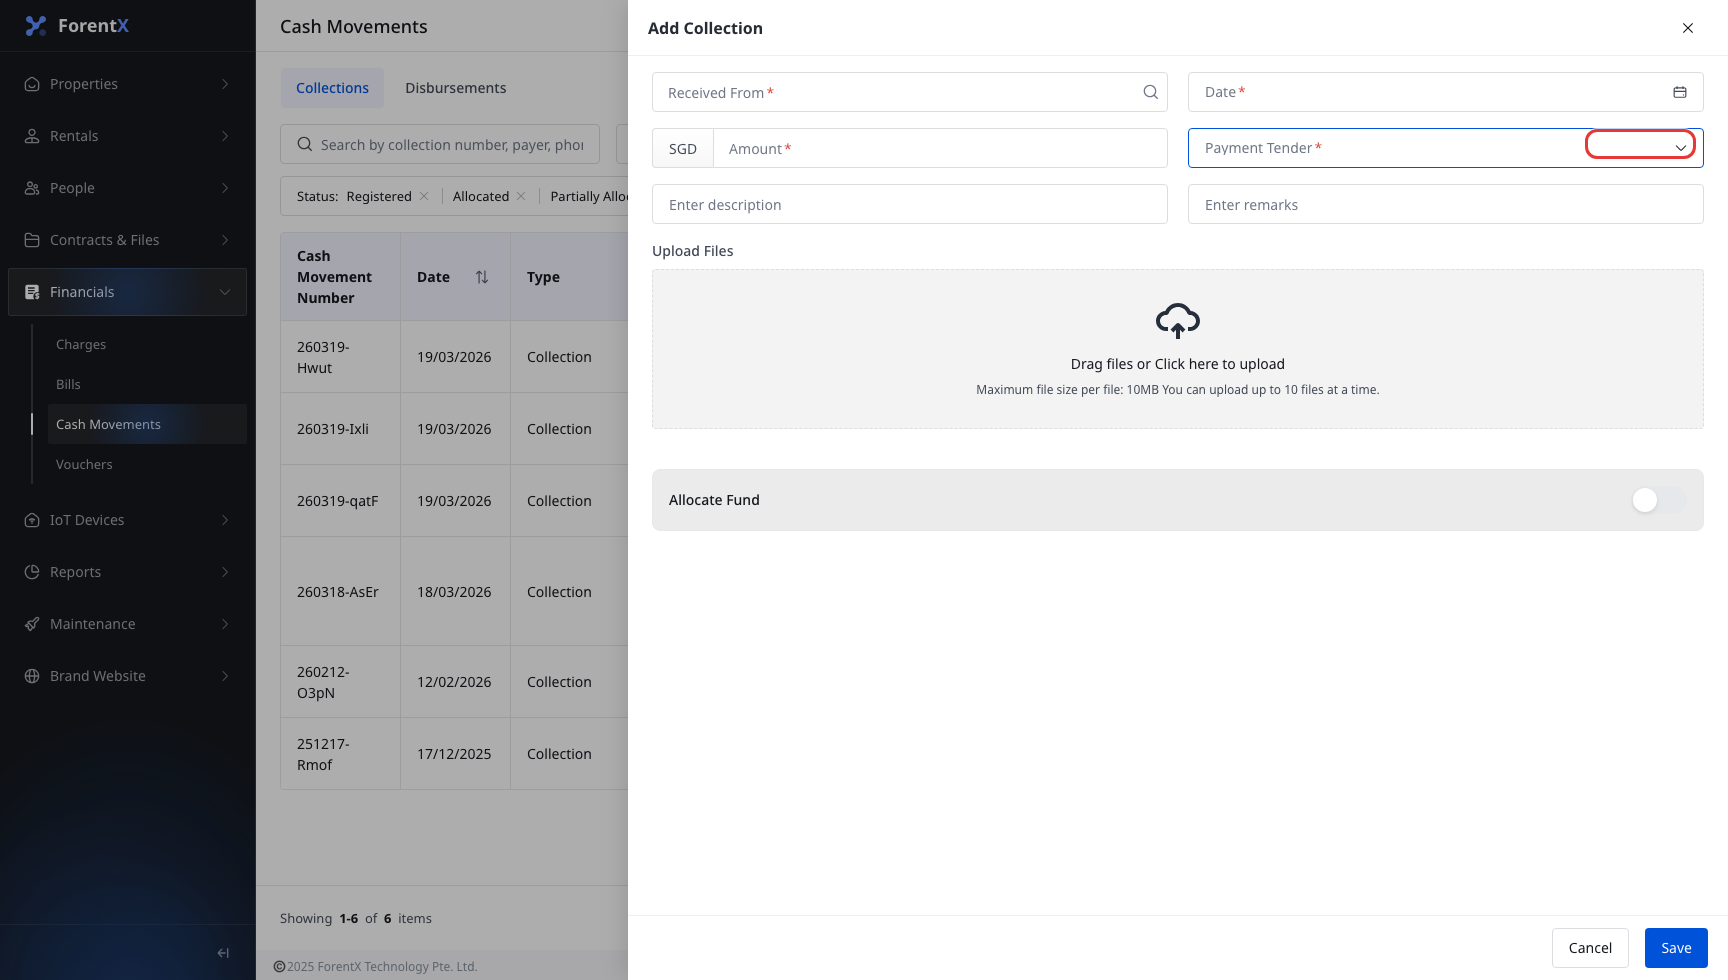Click the Rentals icon in sidebar
1728x980 pixels.
(x=32, y=136)
